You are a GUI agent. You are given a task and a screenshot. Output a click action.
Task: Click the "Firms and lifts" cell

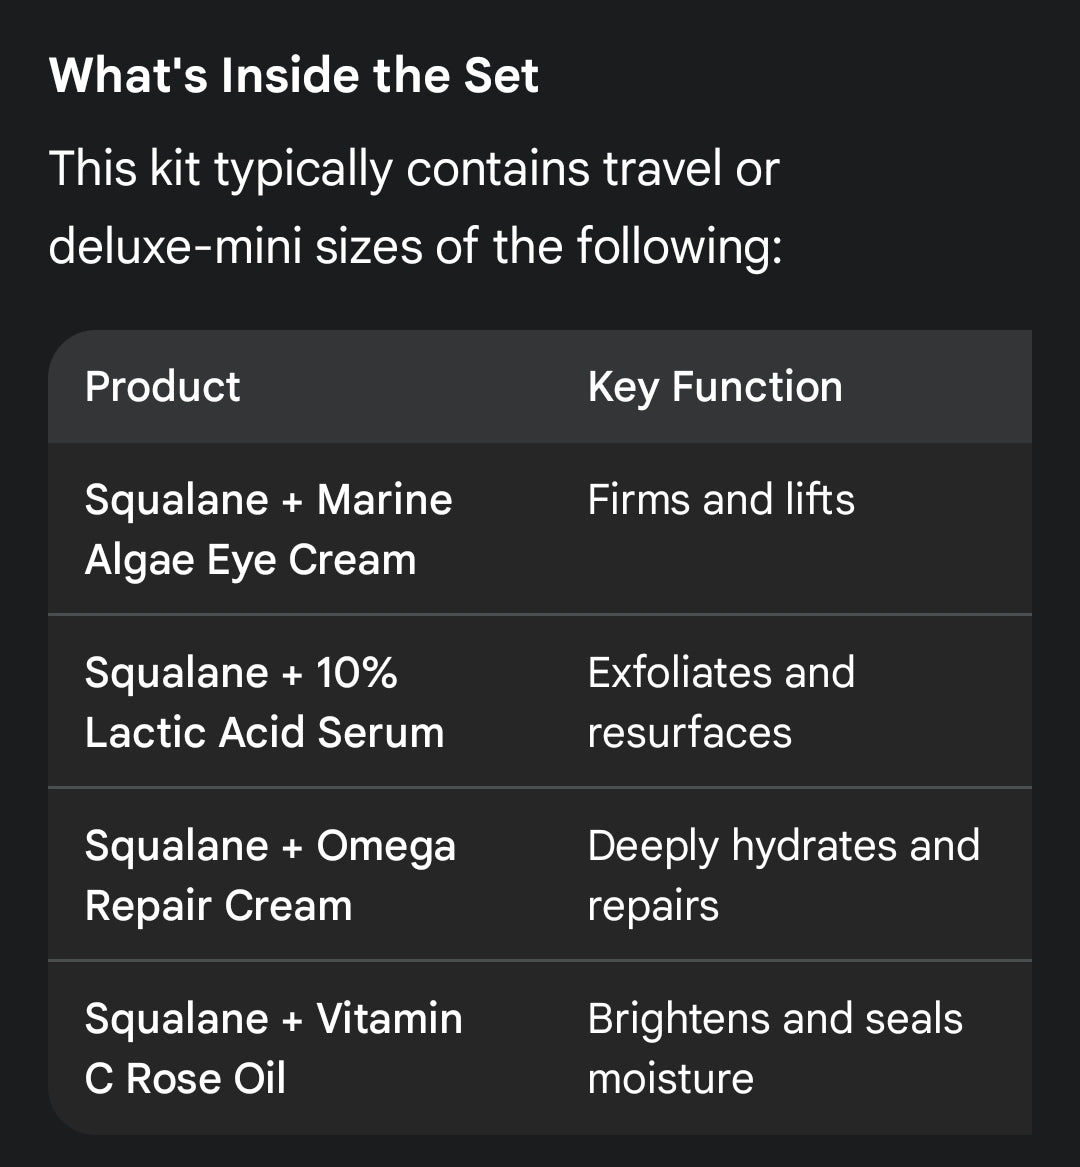721,500
